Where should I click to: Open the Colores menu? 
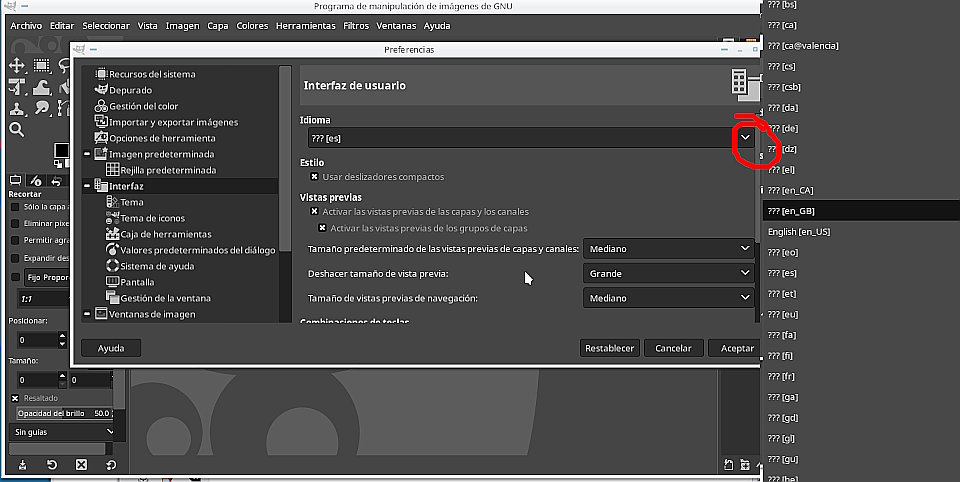[x=252, y=26]
